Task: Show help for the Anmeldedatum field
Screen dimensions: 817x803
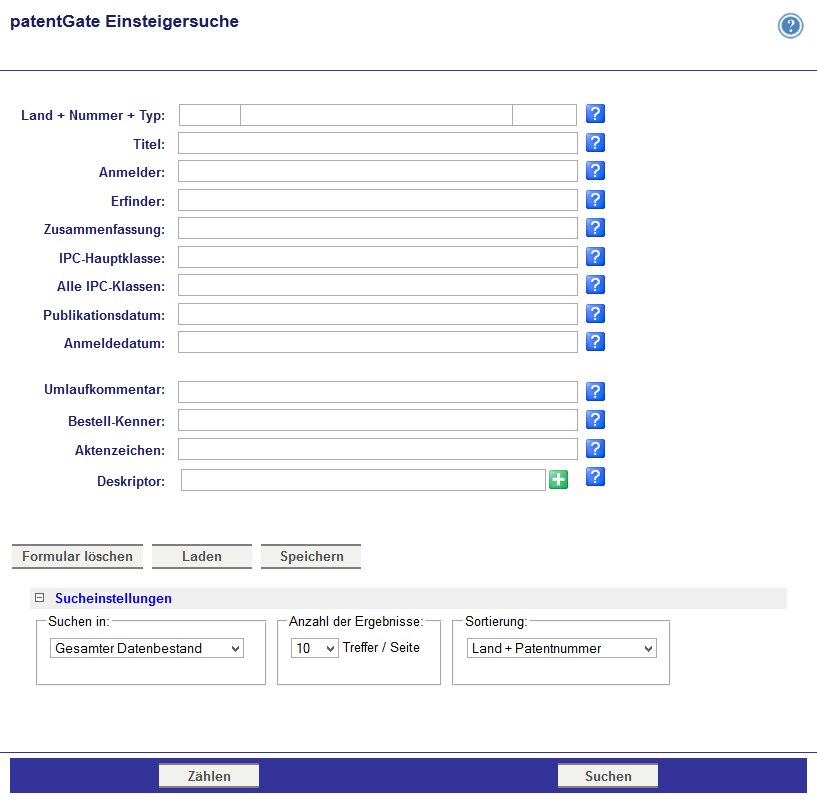Action: (595, 342)
